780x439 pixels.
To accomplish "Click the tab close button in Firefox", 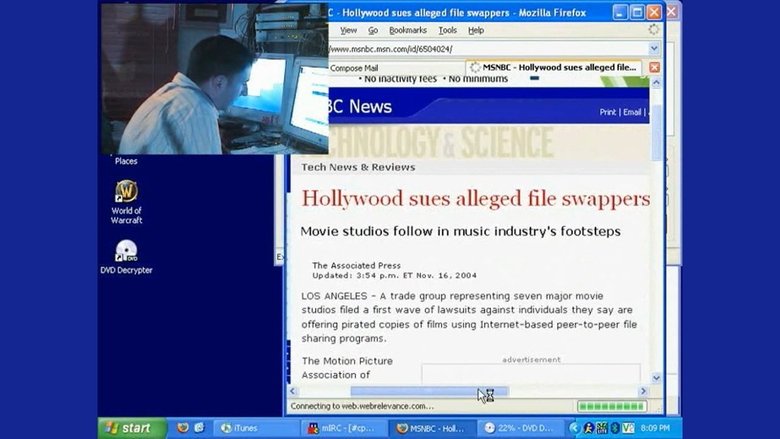I will pyautogui.click(x=654, y=67).
